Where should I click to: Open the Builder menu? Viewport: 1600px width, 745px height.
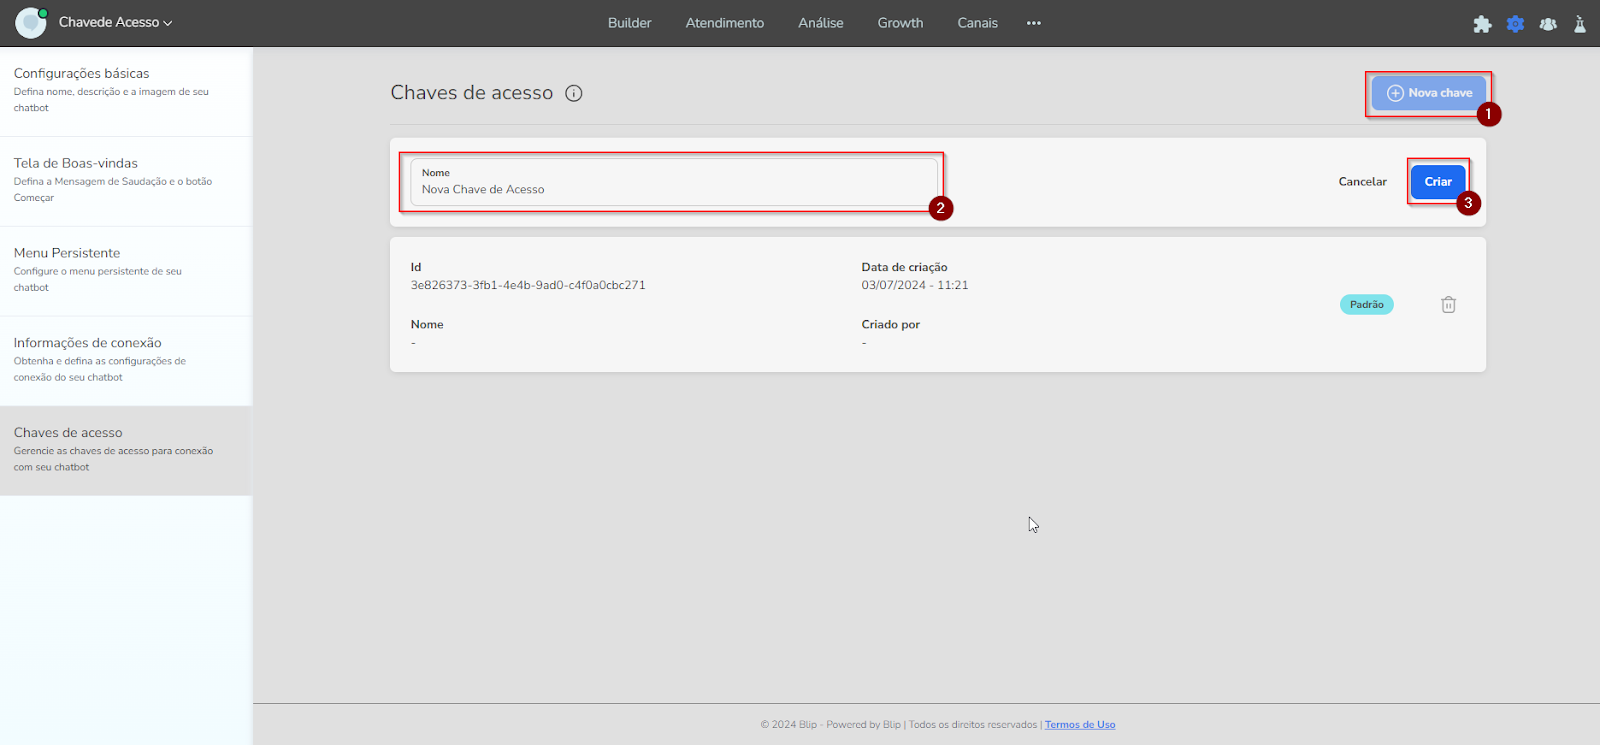click(x=629, y=23)
